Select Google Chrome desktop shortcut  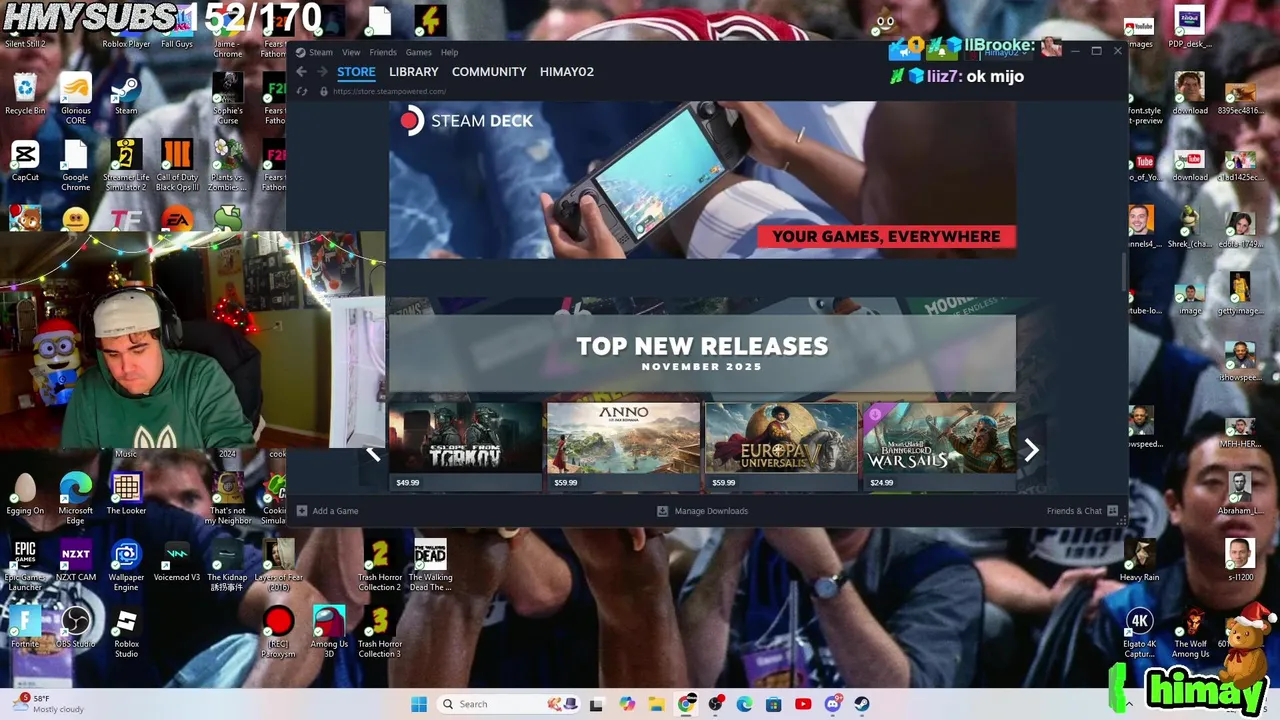(x=76, y=165)
